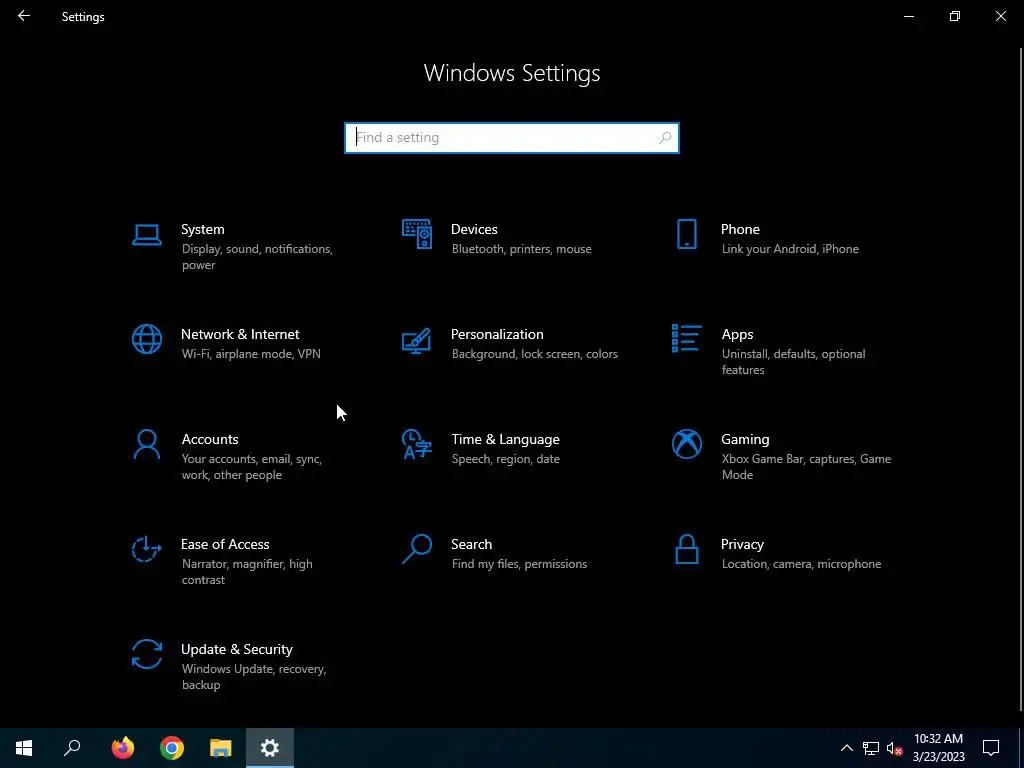The width and height of the screenshot is (1024, 768).
Task: Open the Privacy padlock icon
Action: (686, 549)
